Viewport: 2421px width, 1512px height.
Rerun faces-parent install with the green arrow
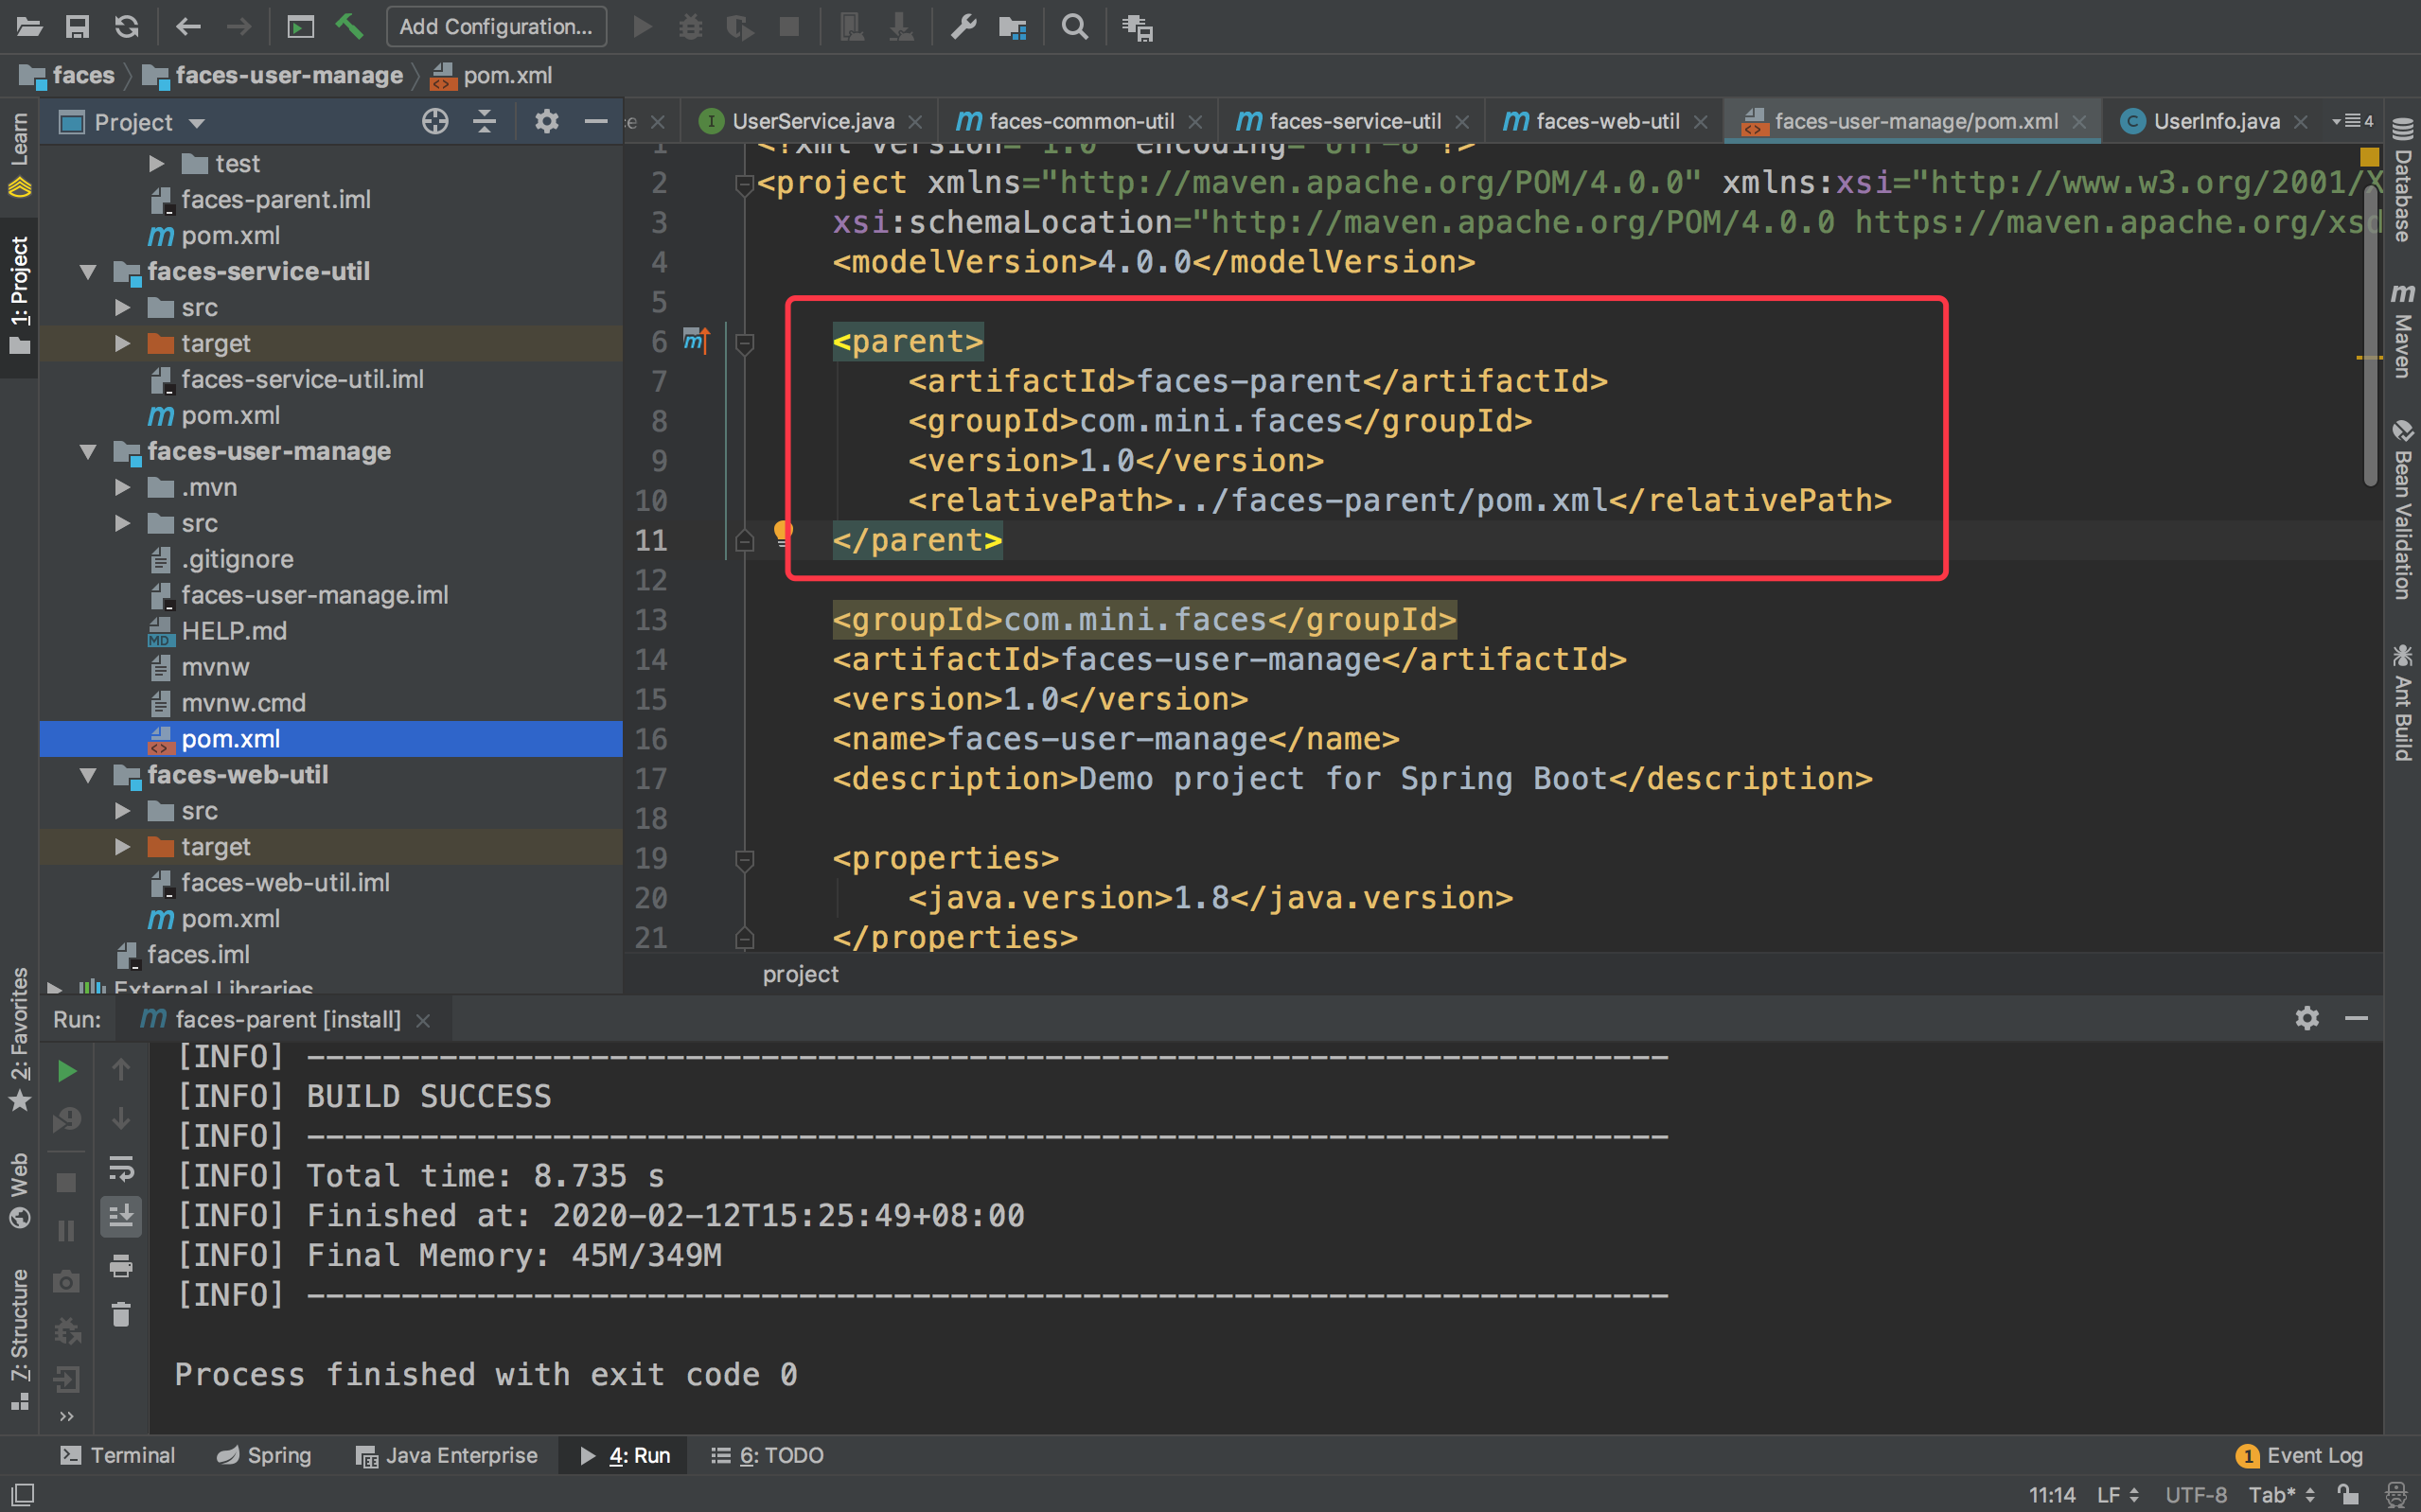(x=66, y=1070)
